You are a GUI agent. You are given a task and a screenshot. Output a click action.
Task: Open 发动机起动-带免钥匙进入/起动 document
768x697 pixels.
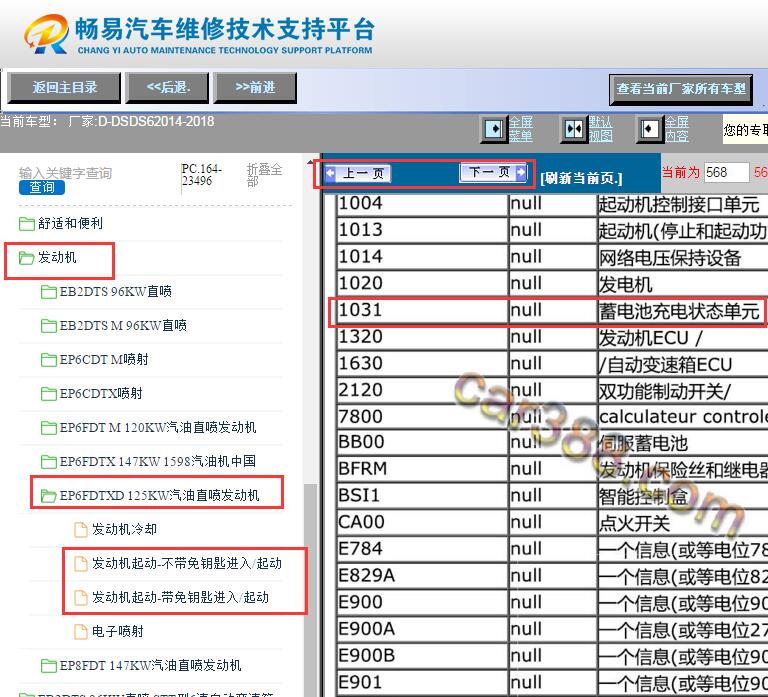coord(180,597)
